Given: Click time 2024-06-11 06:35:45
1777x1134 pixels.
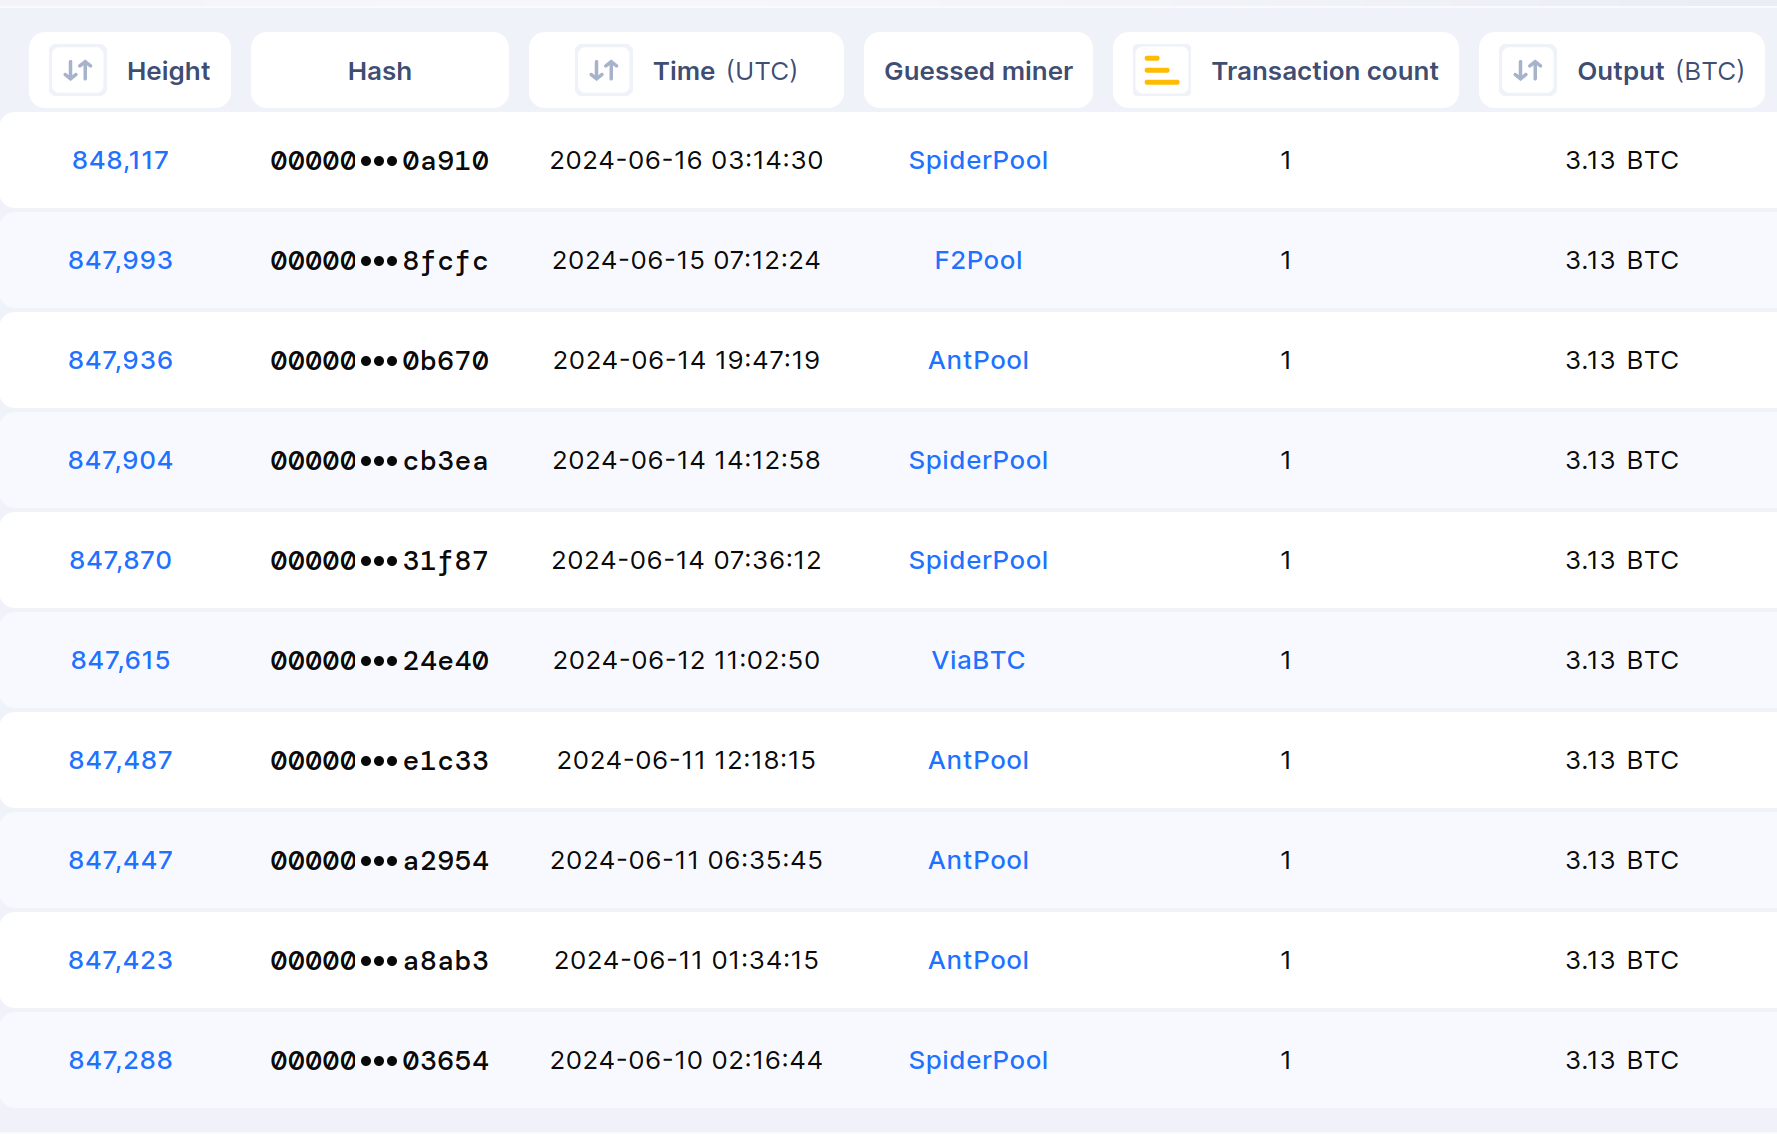Looking at the screenshot, I should click(686, 860).
